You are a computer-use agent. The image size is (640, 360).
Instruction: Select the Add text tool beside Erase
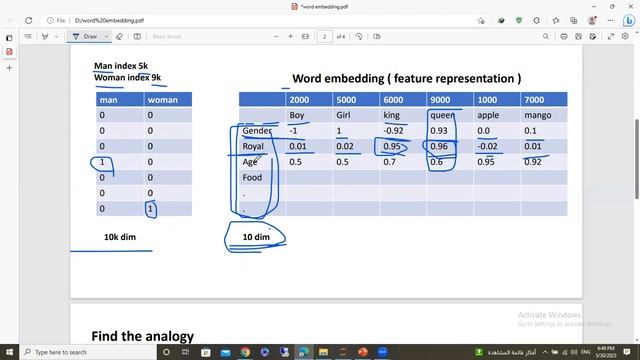[137, 36]
